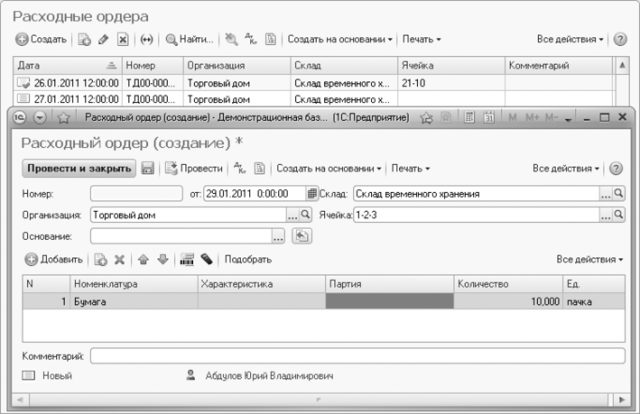Open calendar picker next to date field
This screenshot has width=640, height=414.
coord(312,194)
